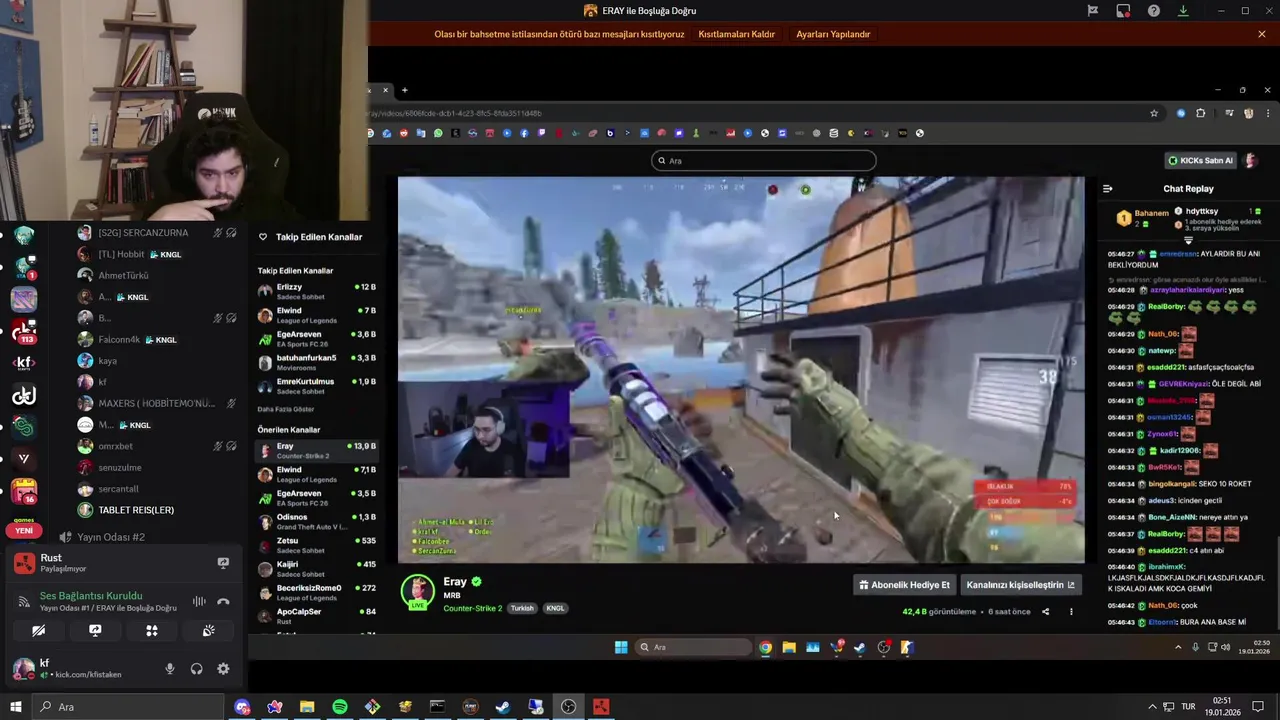Mute the Discord microphone
This screenshot has height=720, width=1280.
(x=170, y=669)
